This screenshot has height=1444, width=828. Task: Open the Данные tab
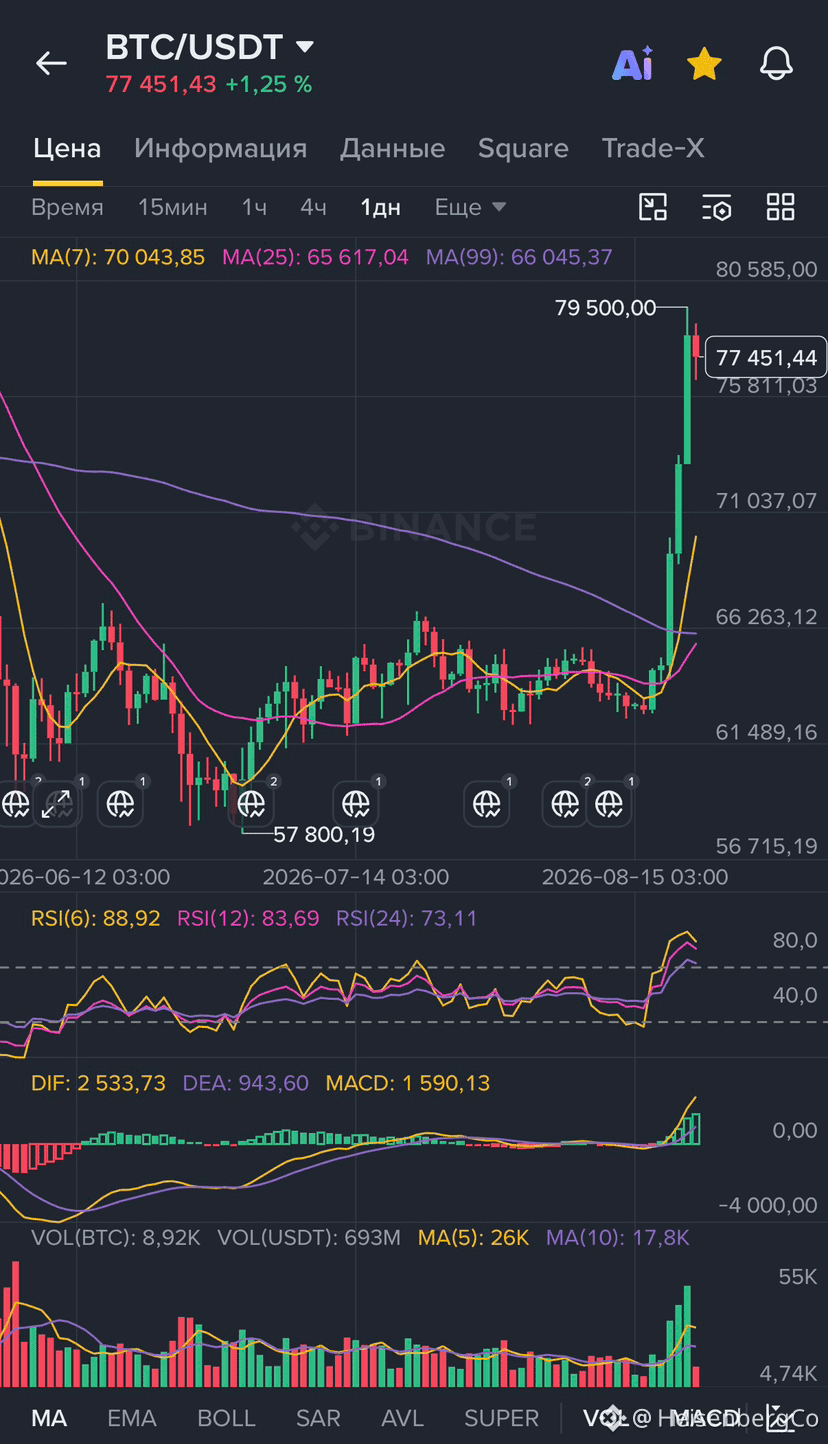[x=392, y=148]
